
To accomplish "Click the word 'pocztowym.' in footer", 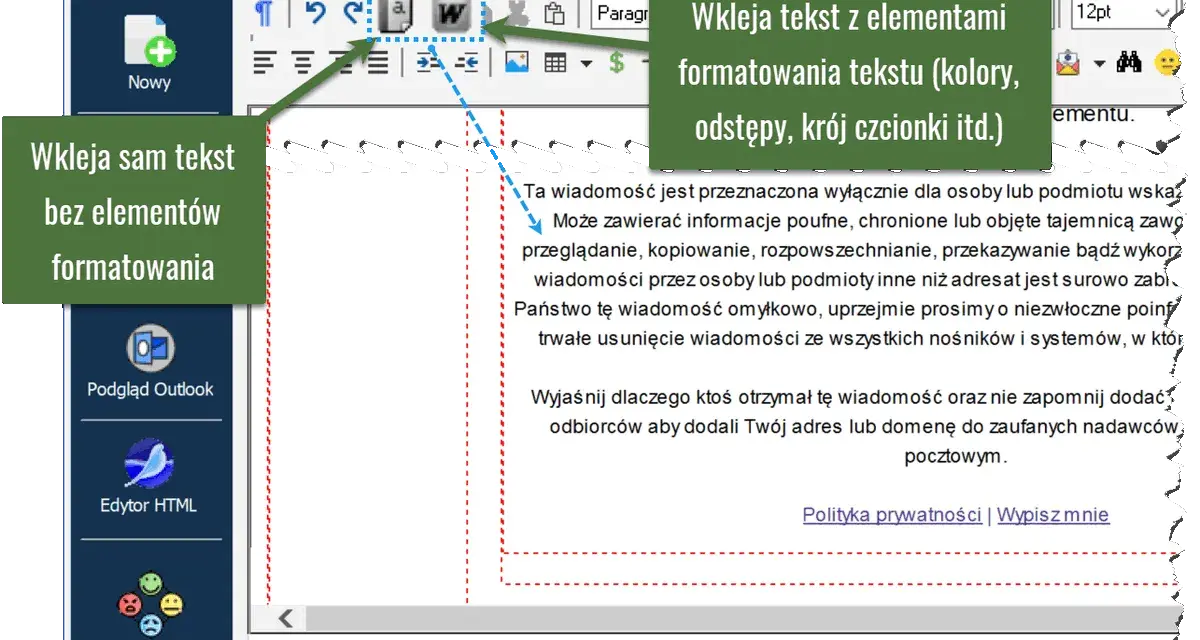I will pyautogui.click(x=955, y=457).
